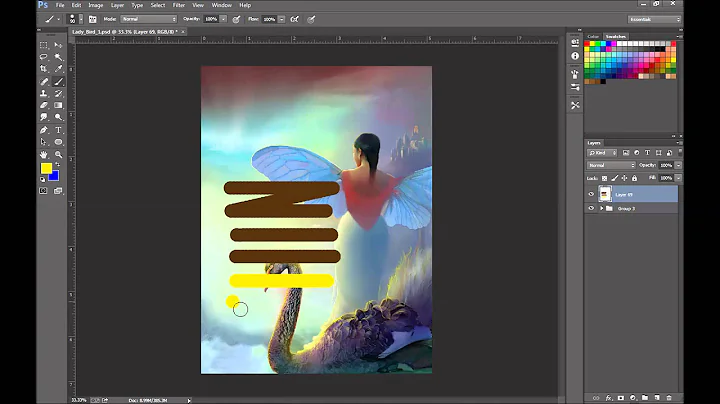This screenshot has height=404, width=720.
Task: Change the screen mode
Action: 58,191
